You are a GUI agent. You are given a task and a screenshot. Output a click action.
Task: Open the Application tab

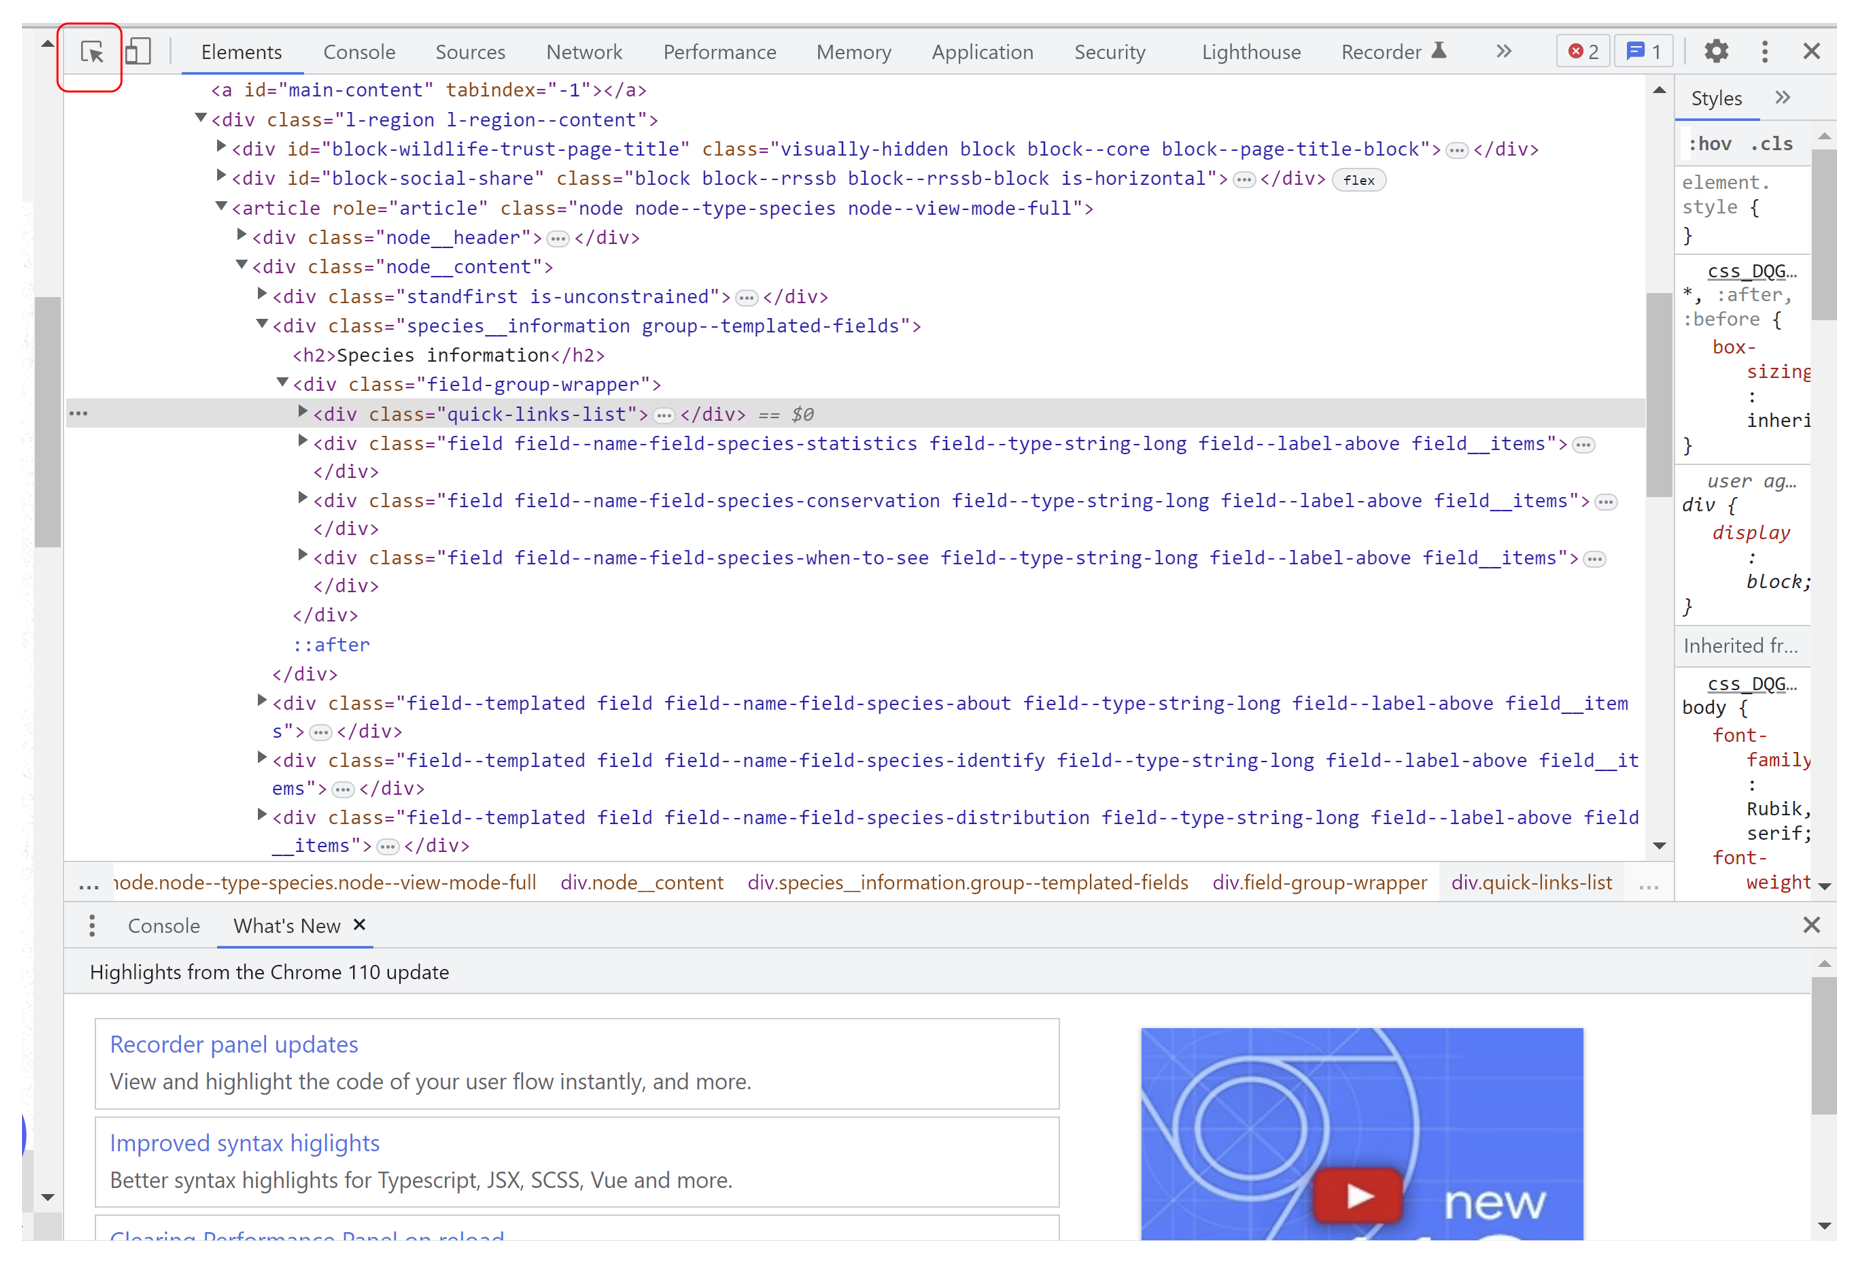pyautogui.click(x=982, y=52)
